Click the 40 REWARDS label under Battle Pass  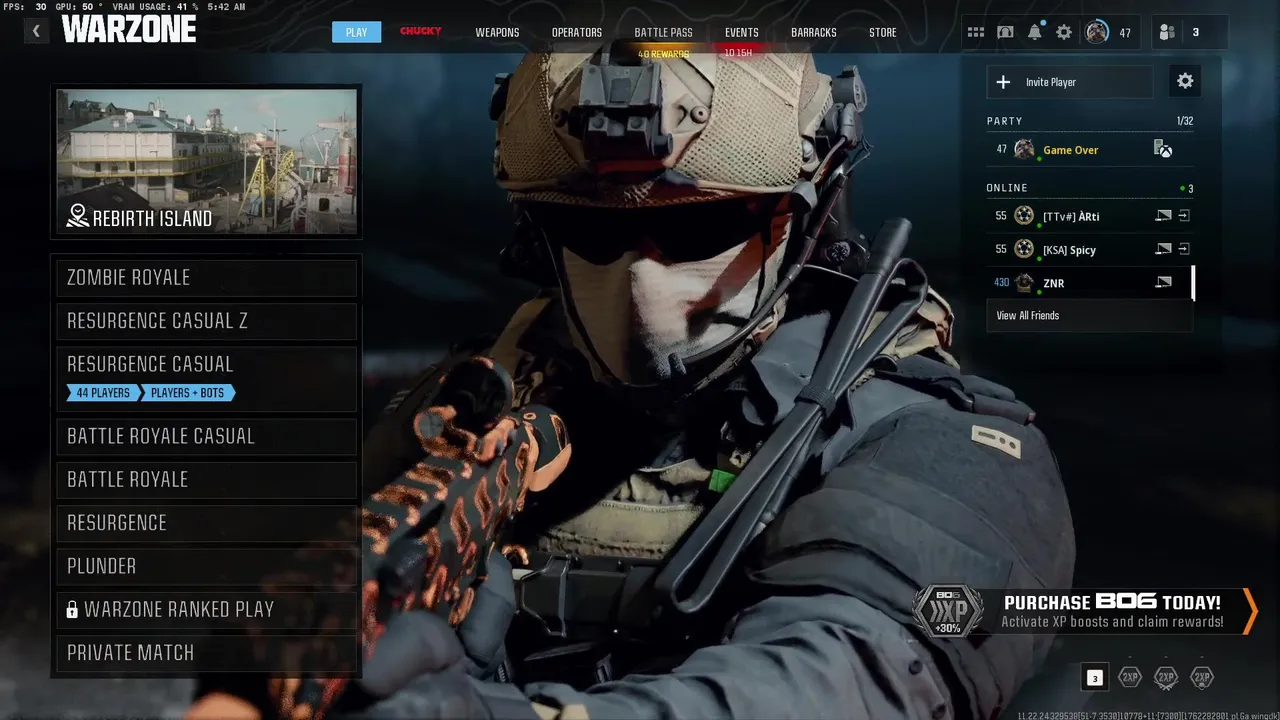point(663,53)
